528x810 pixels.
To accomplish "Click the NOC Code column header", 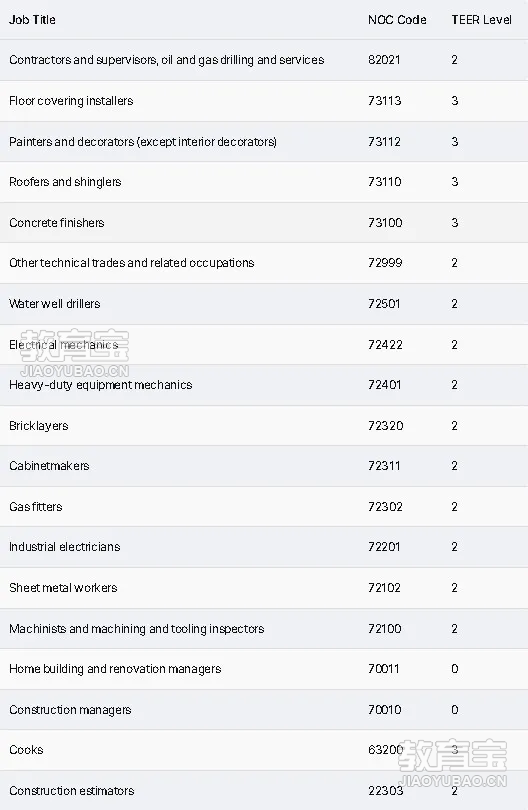I will tap(397, 20).
